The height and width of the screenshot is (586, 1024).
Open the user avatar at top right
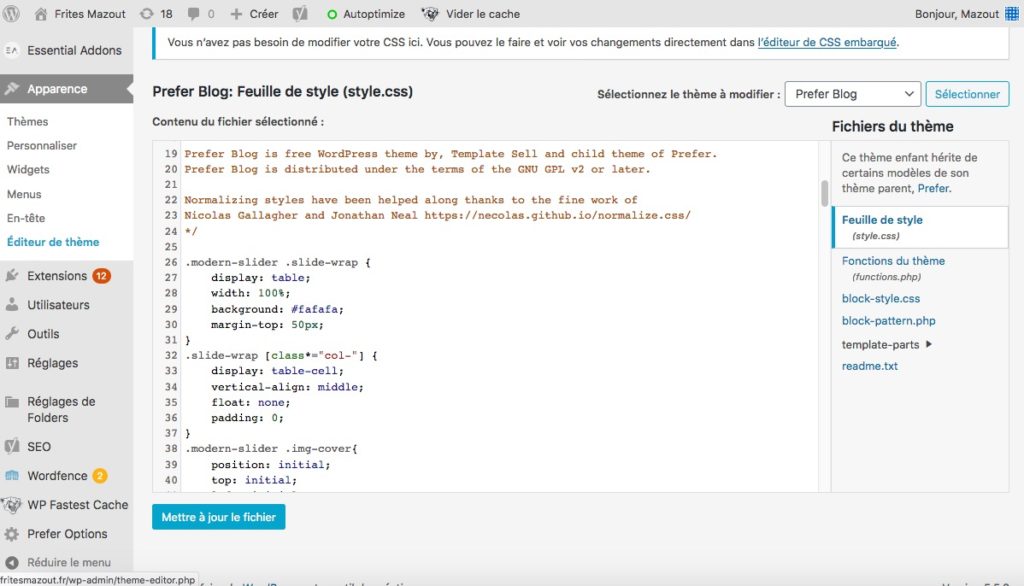pyautogui.click(x=1012, y=14)
